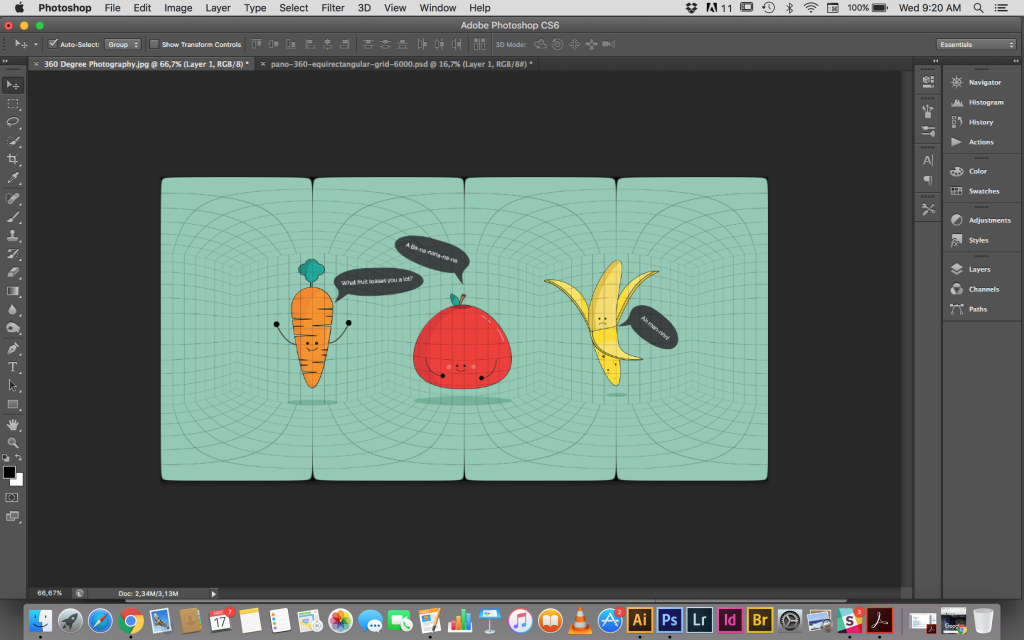Toggle the Auto-Select checkbox

pyautogui.click(x=53, y=44)
